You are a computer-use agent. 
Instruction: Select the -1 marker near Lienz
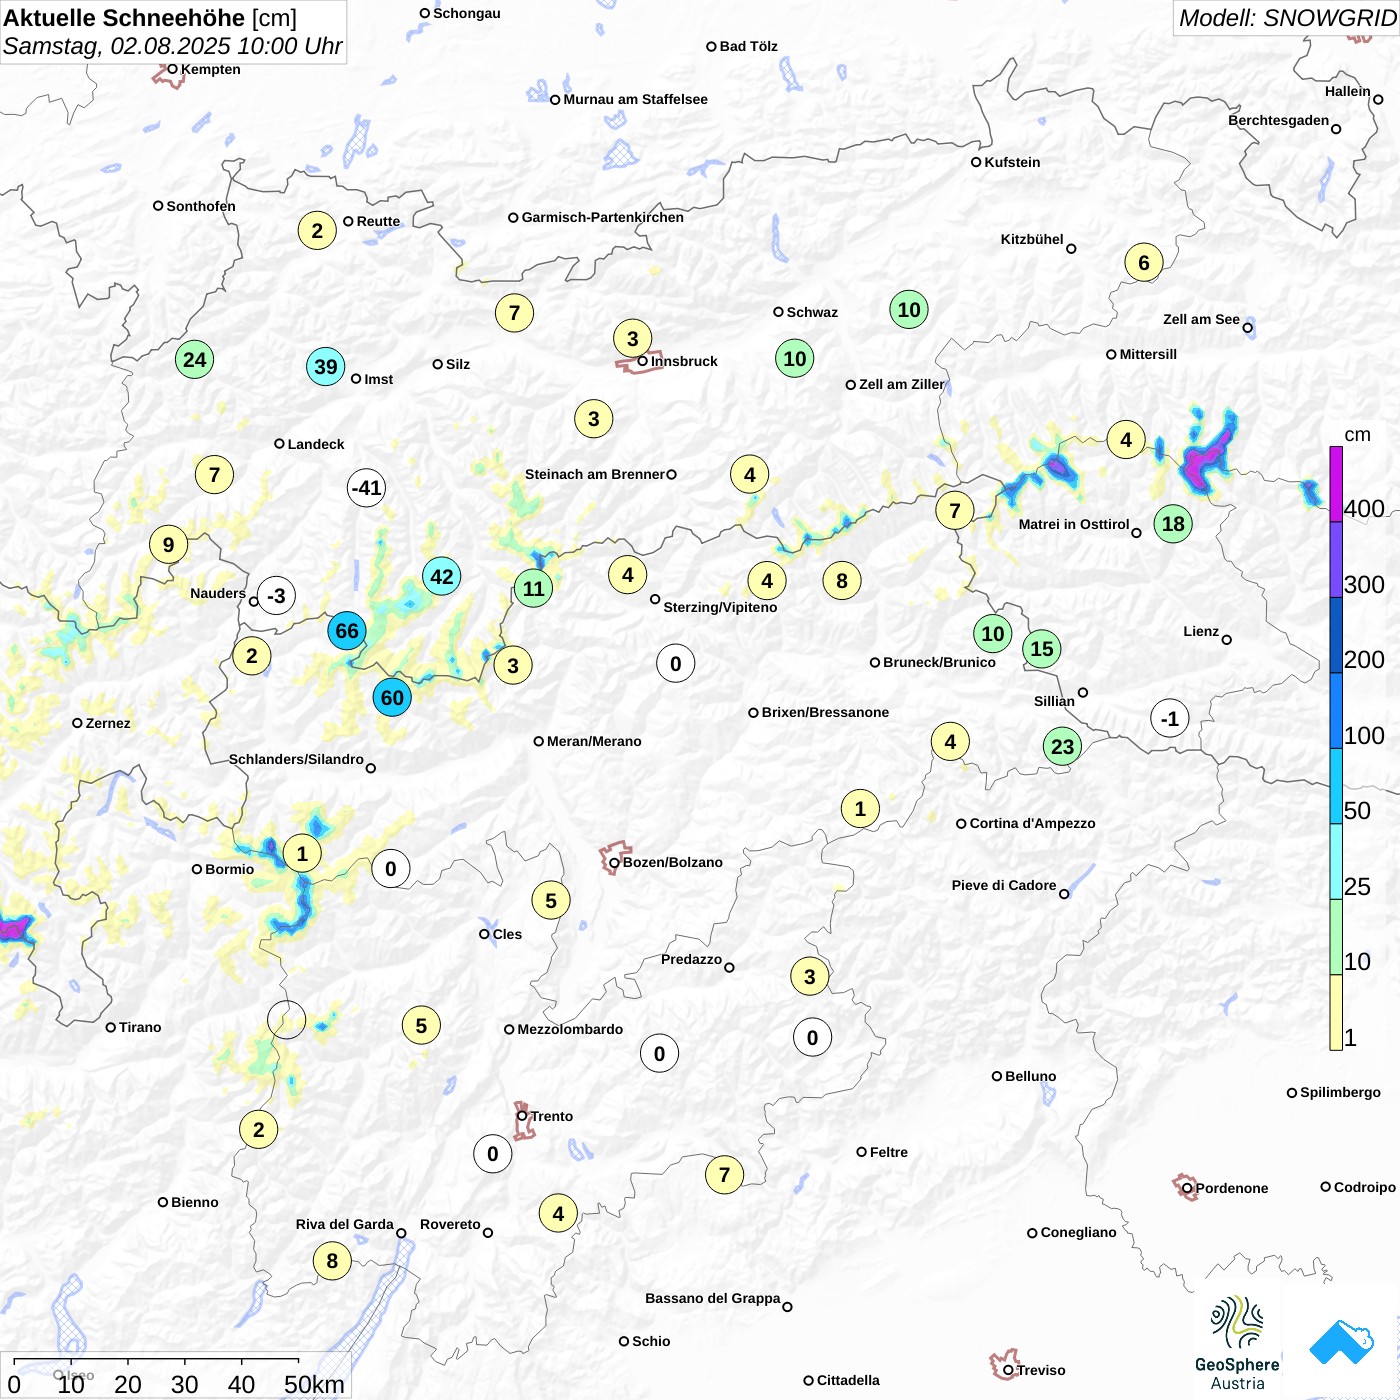[x=1170, y=719]
